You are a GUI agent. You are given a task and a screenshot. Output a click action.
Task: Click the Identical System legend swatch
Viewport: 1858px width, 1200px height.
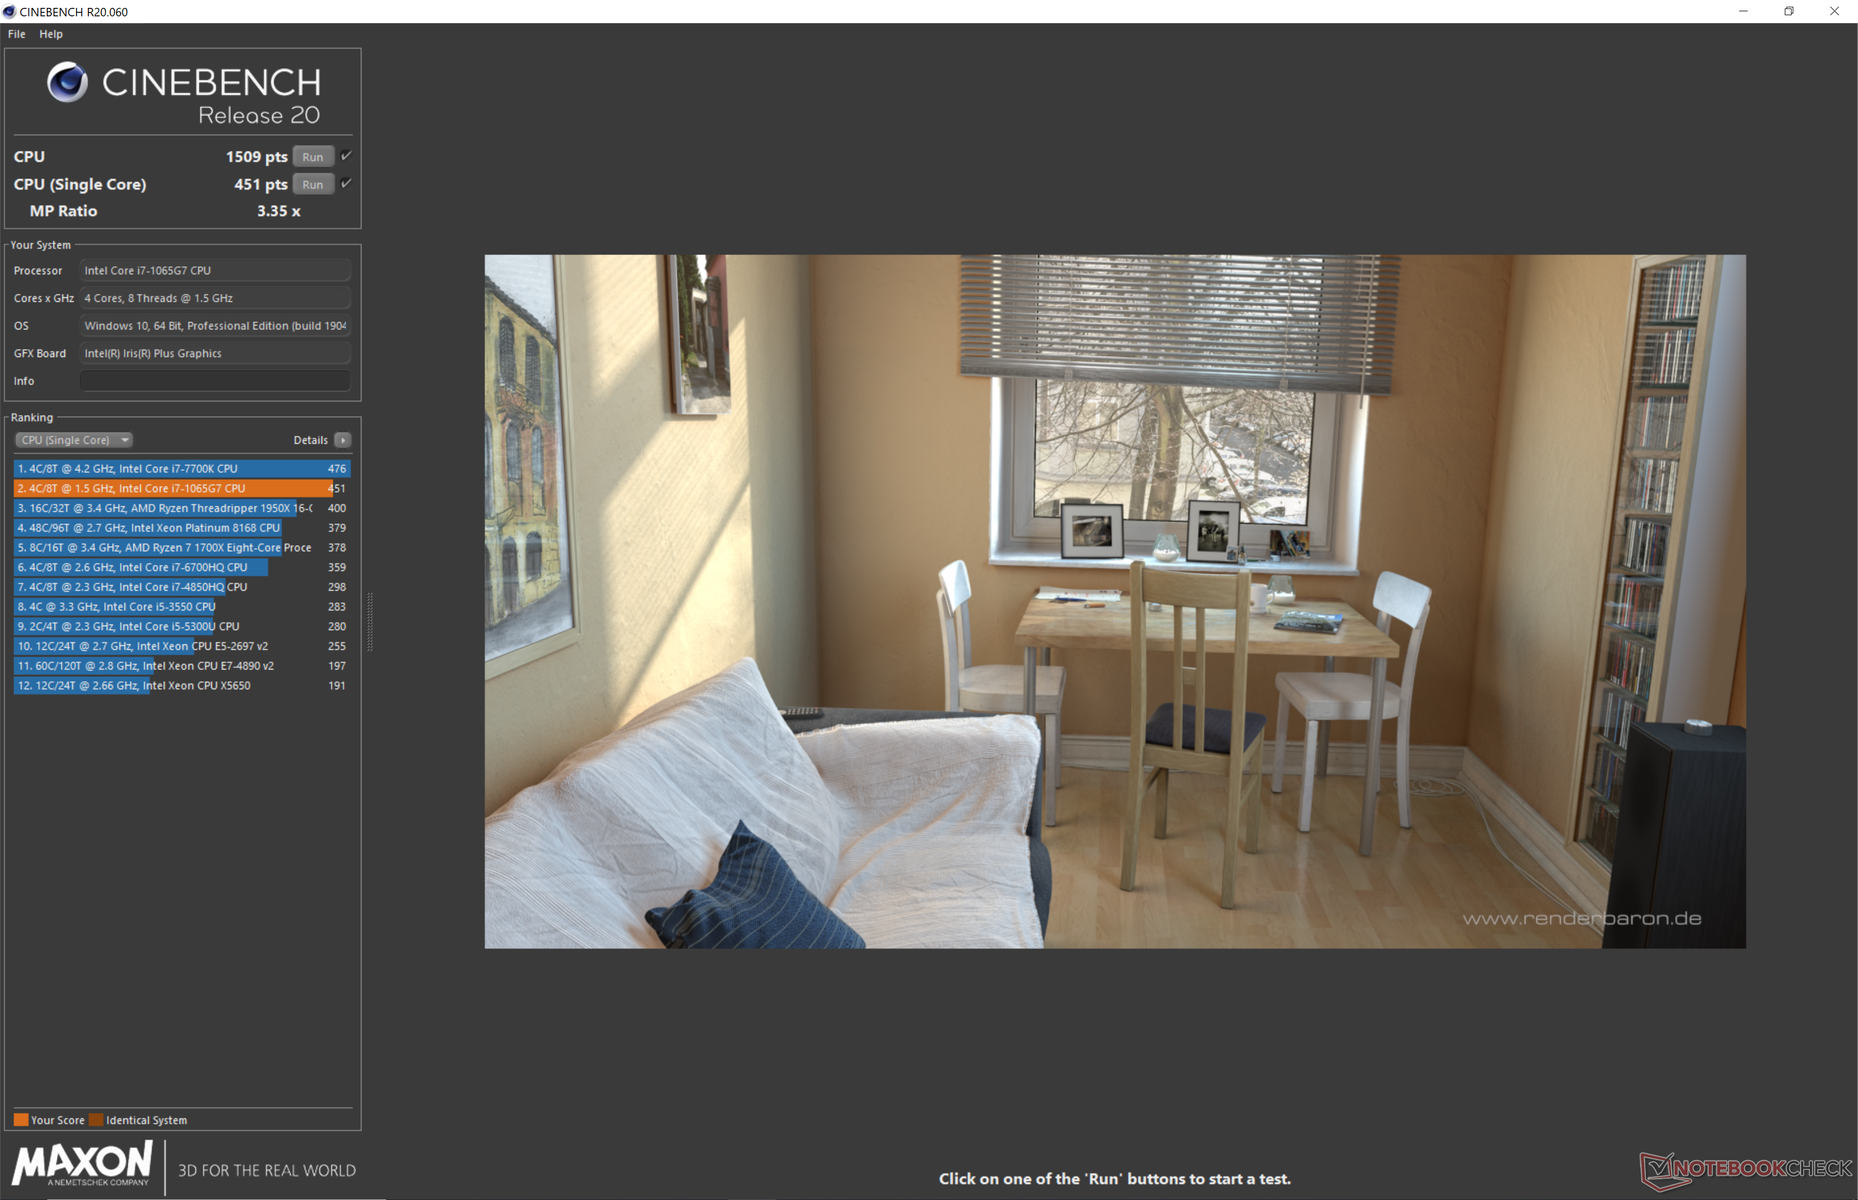[x=96, y=1120]
